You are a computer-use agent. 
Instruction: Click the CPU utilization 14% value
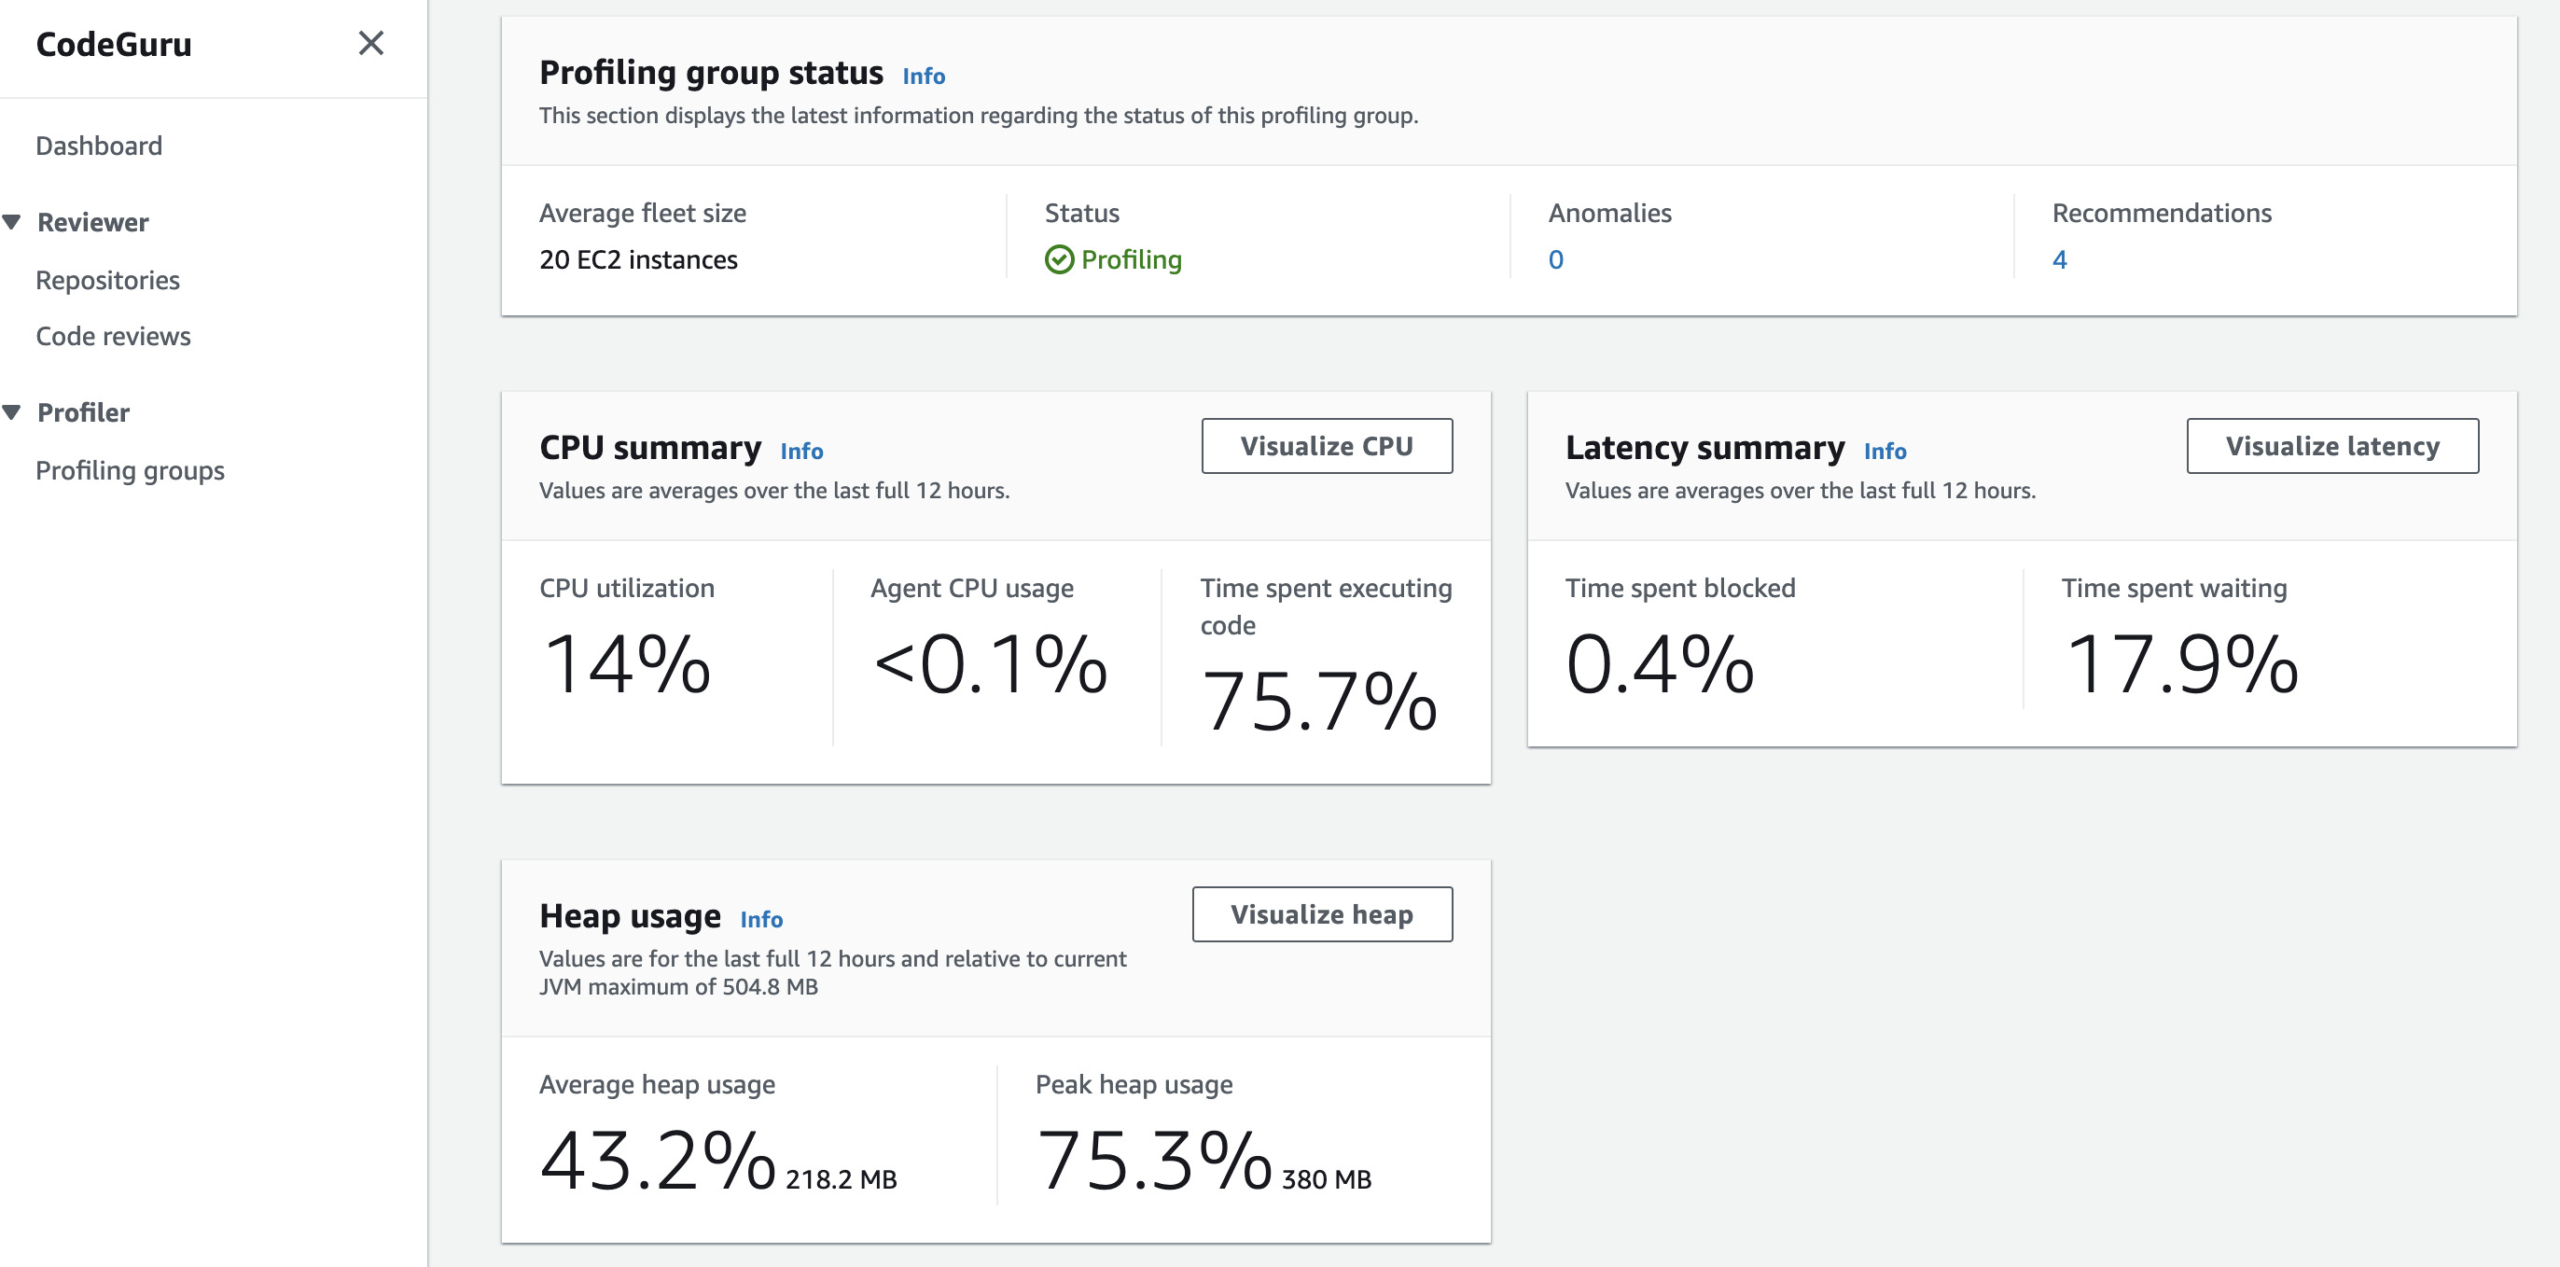[x=628, y=662]
